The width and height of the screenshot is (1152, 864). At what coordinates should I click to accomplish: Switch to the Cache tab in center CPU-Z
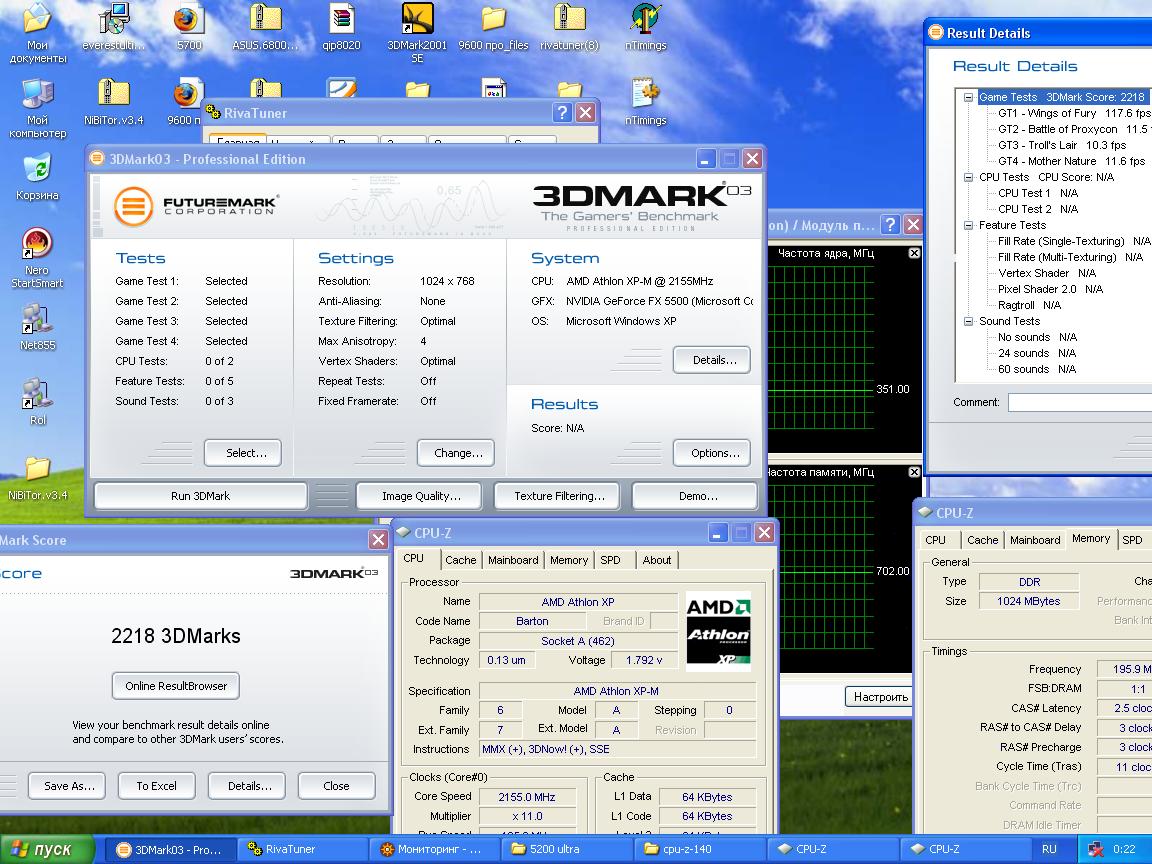[461, 560]
